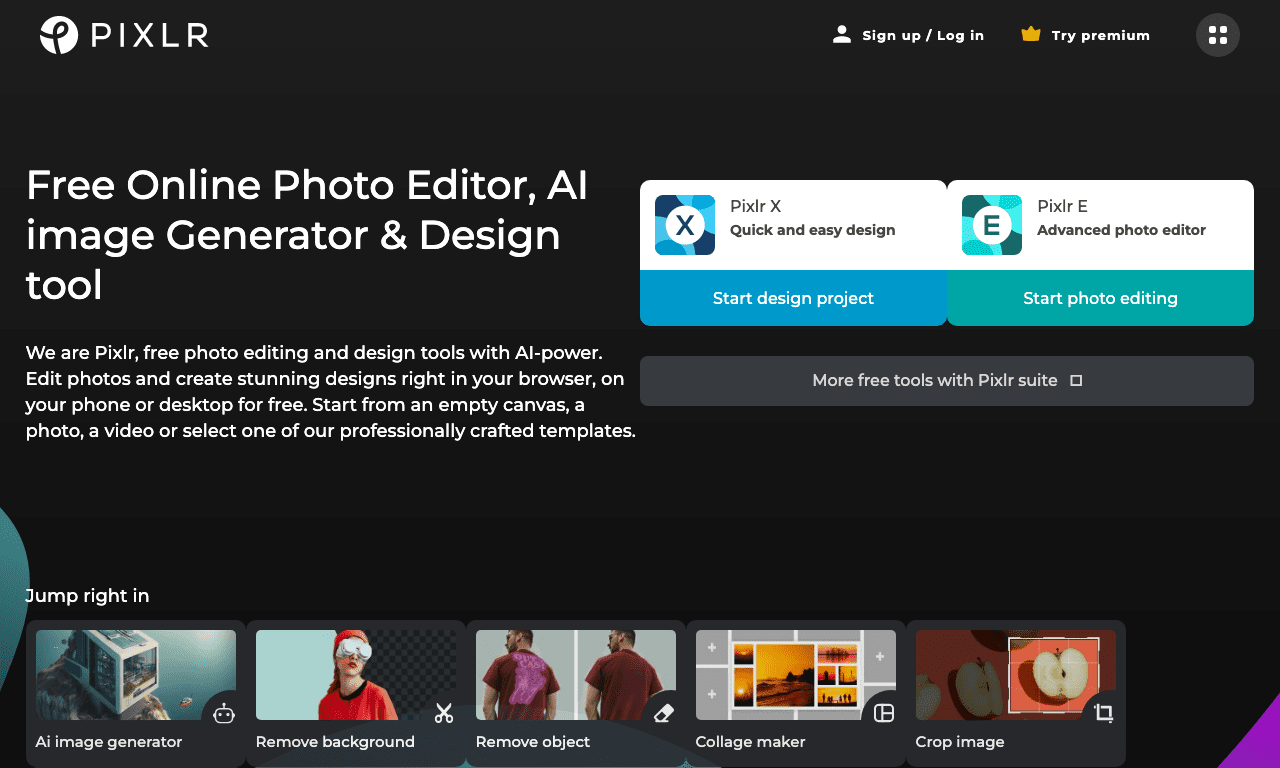
Task: Click the Pixlr X app icon
Action: tap(685, 225)
